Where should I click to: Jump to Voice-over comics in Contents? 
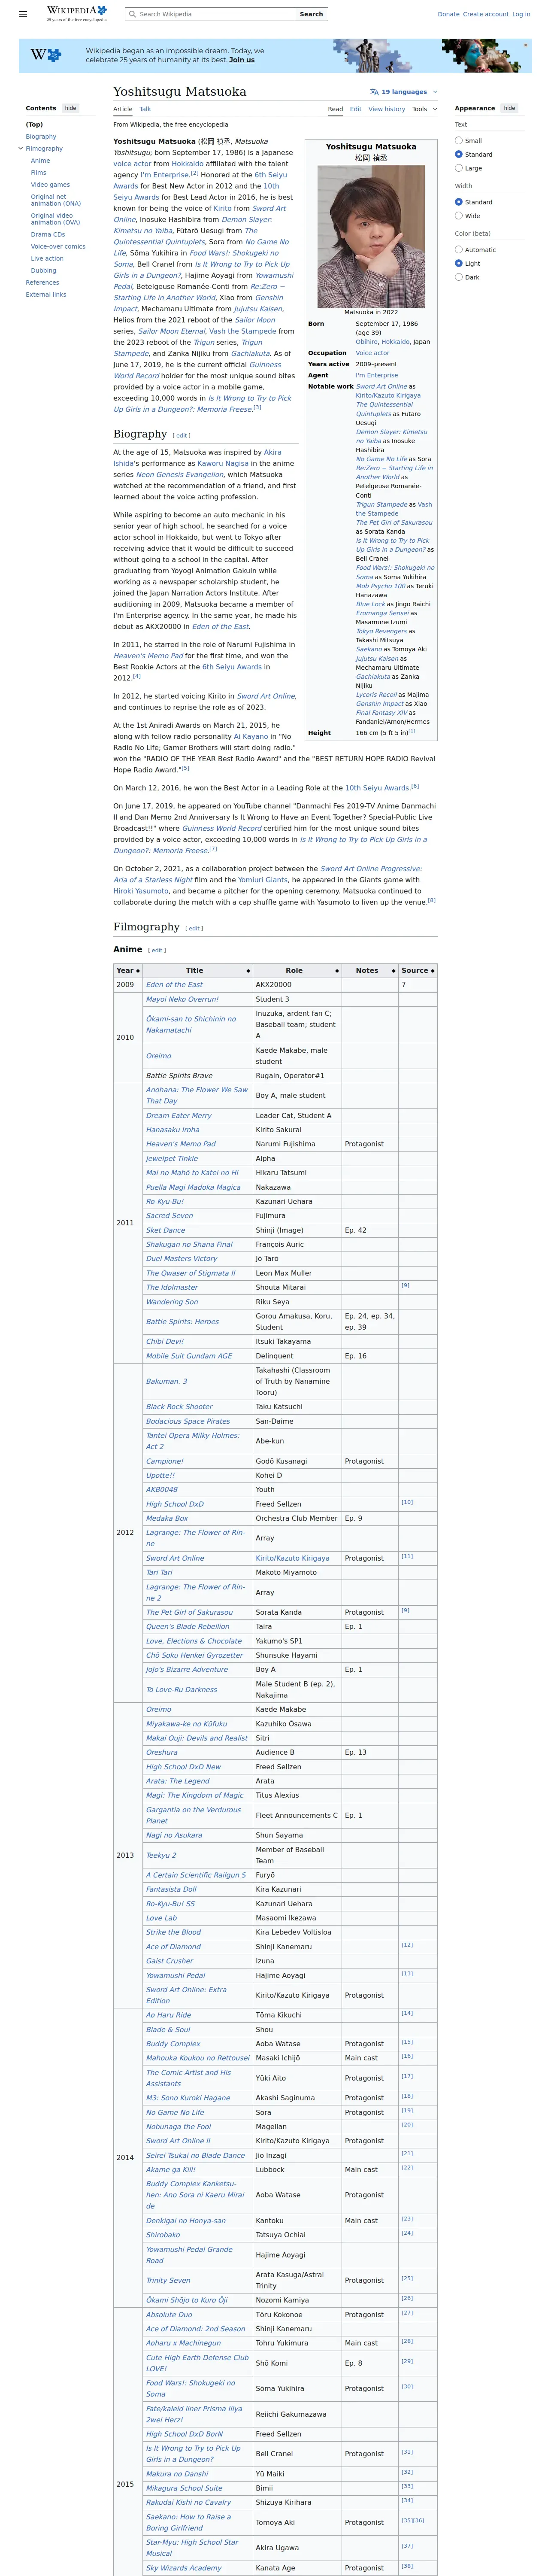click(x=58, y=246)
